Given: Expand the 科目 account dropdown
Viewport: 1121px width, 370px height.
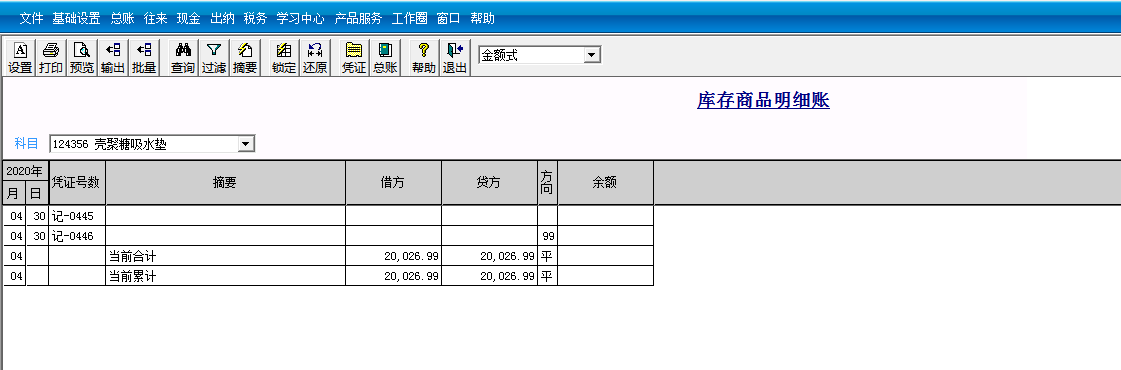Looking at the screenshot, I should (245, 144).
